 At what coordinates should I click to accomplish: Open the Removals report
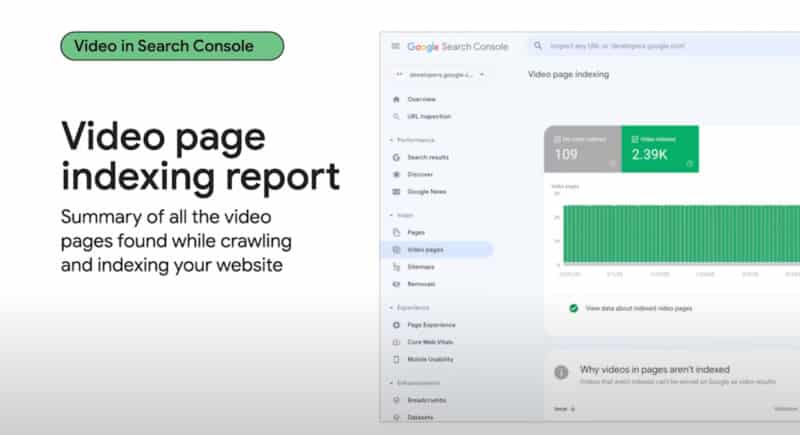point(421,284)
